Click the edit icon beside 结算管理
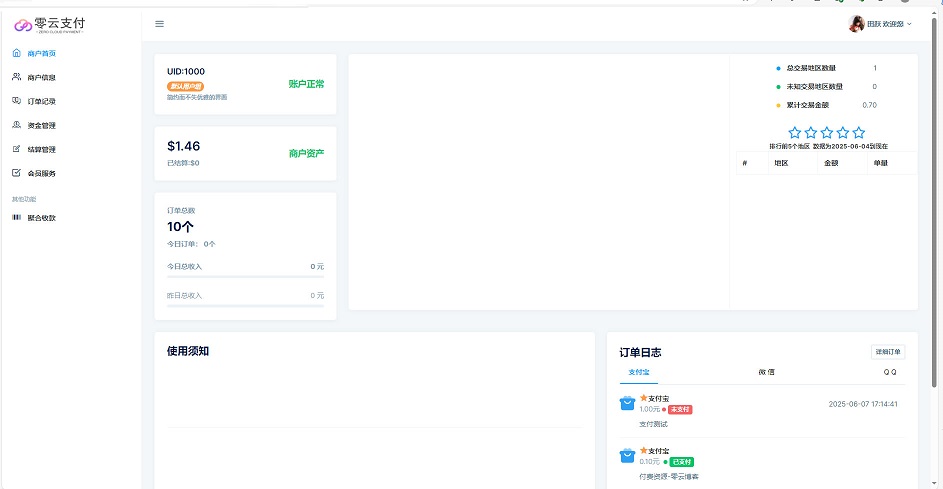 16,149
